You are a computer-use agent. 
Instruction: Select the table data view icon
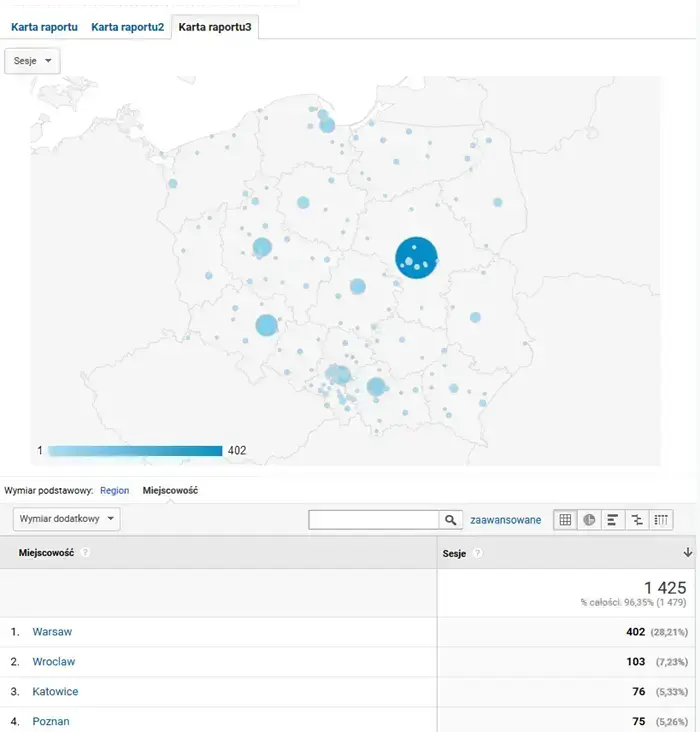(565, 520)
